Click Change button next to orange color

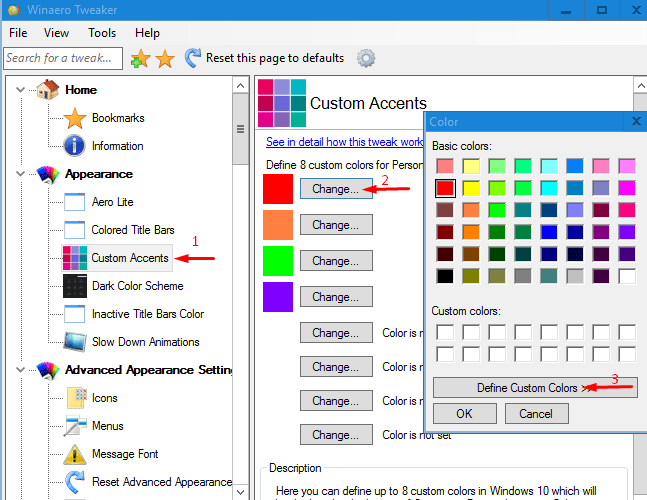336,225
